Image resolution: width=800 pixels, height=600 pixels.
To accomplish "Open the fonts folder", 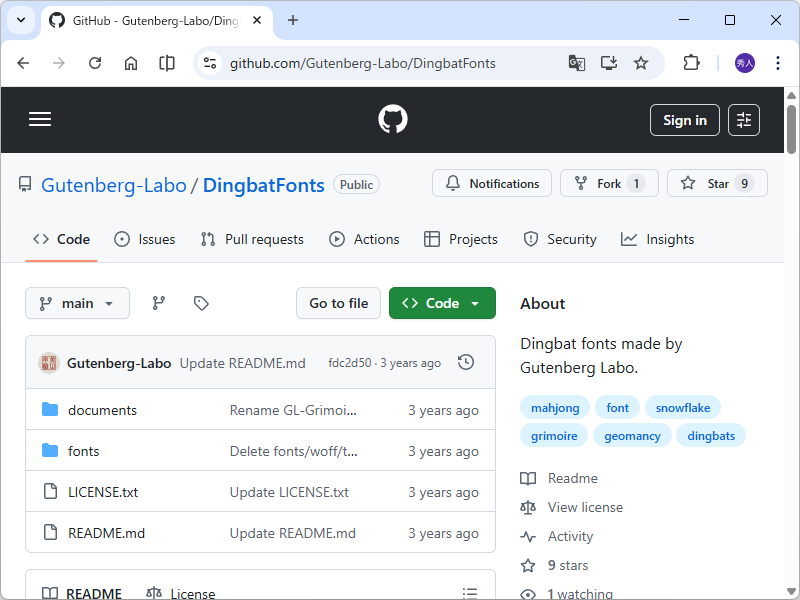I will coord(84,451).
